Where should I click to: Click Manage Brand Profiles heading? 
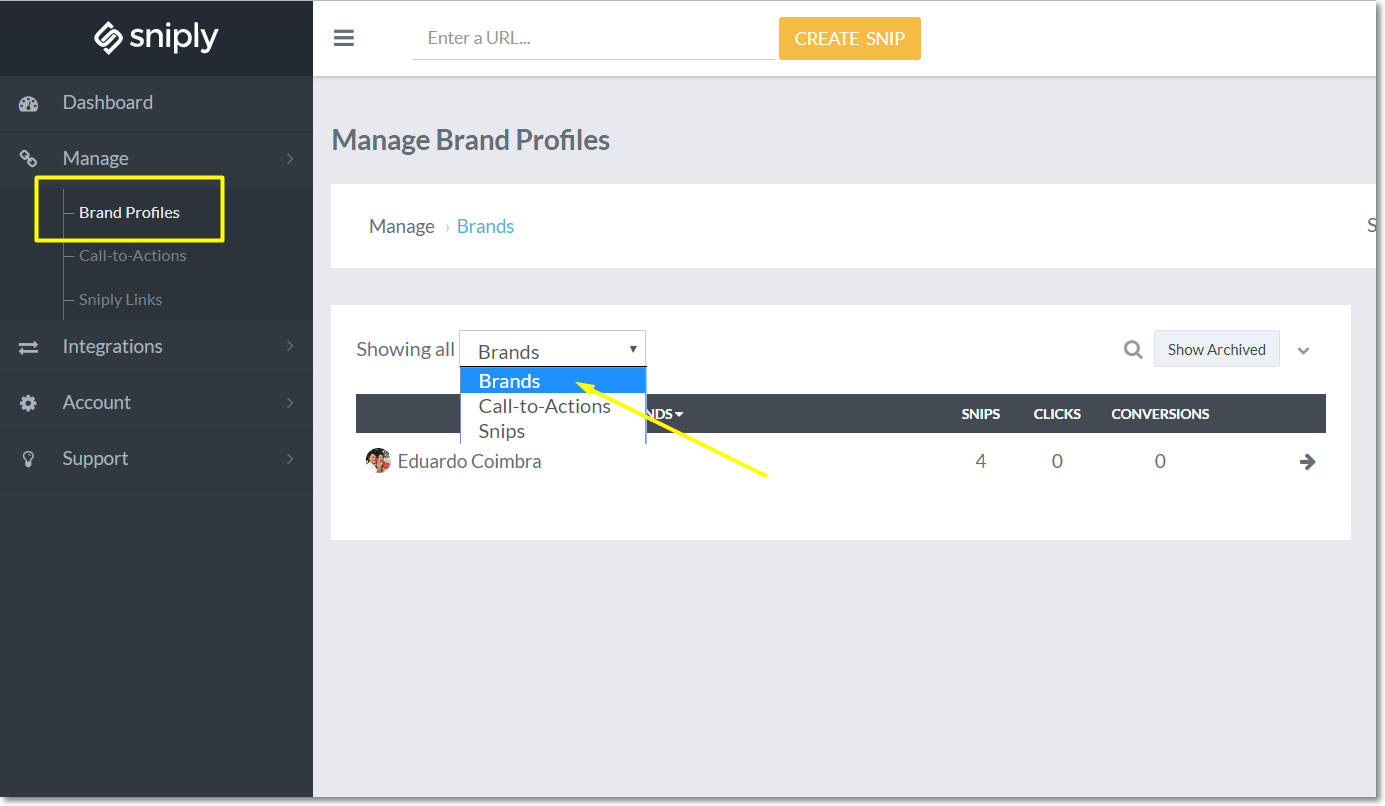(x=471, y=140)
